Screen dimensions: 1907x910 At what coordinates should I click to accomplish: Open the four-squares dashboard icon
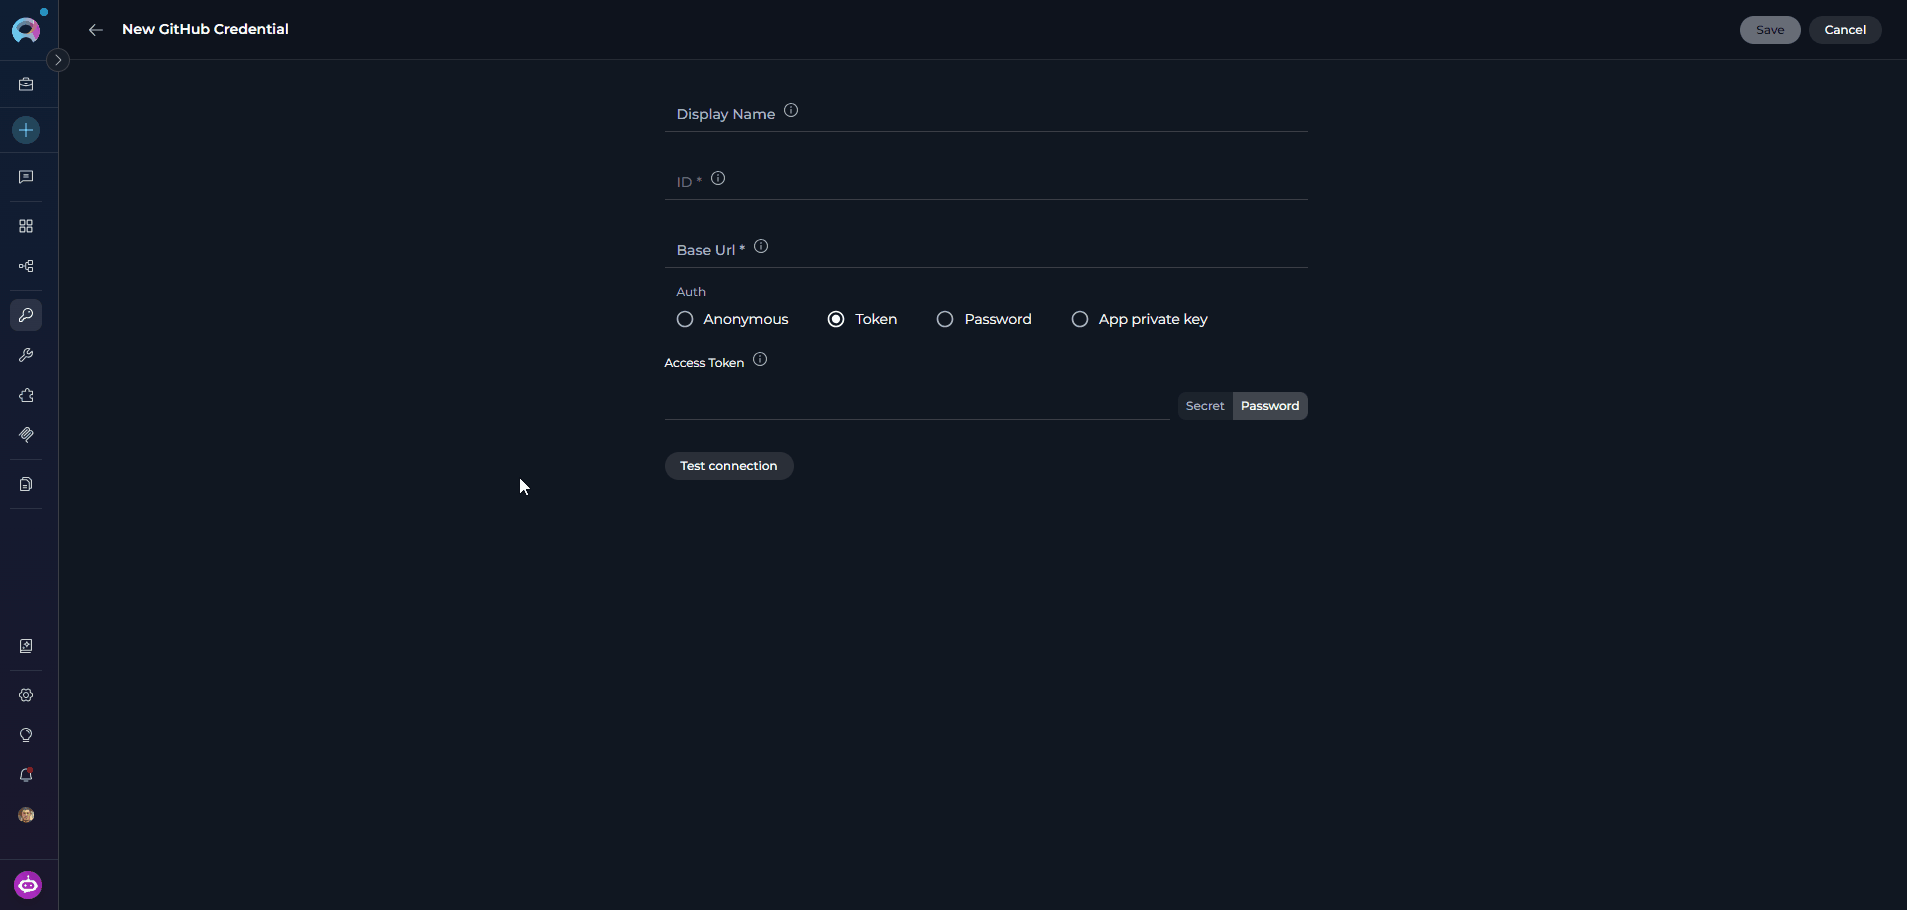[x=26, y=226]
